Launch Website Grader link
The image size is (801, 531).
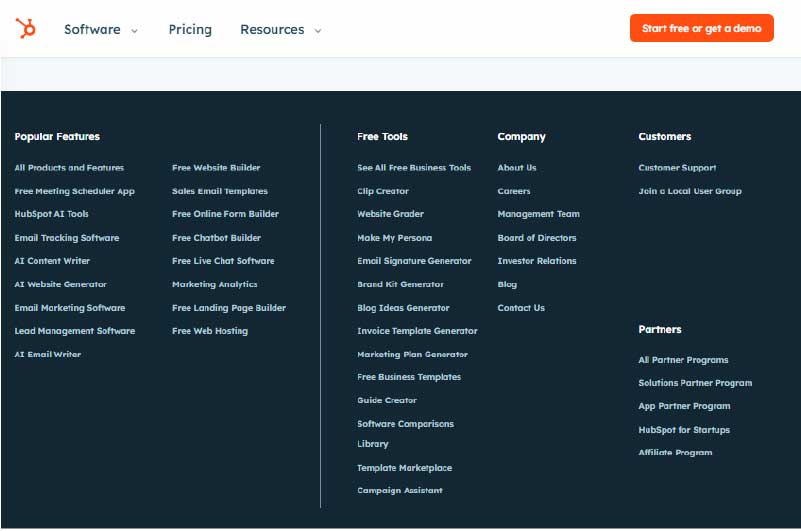pyautogui.click(x=390, y=214)
